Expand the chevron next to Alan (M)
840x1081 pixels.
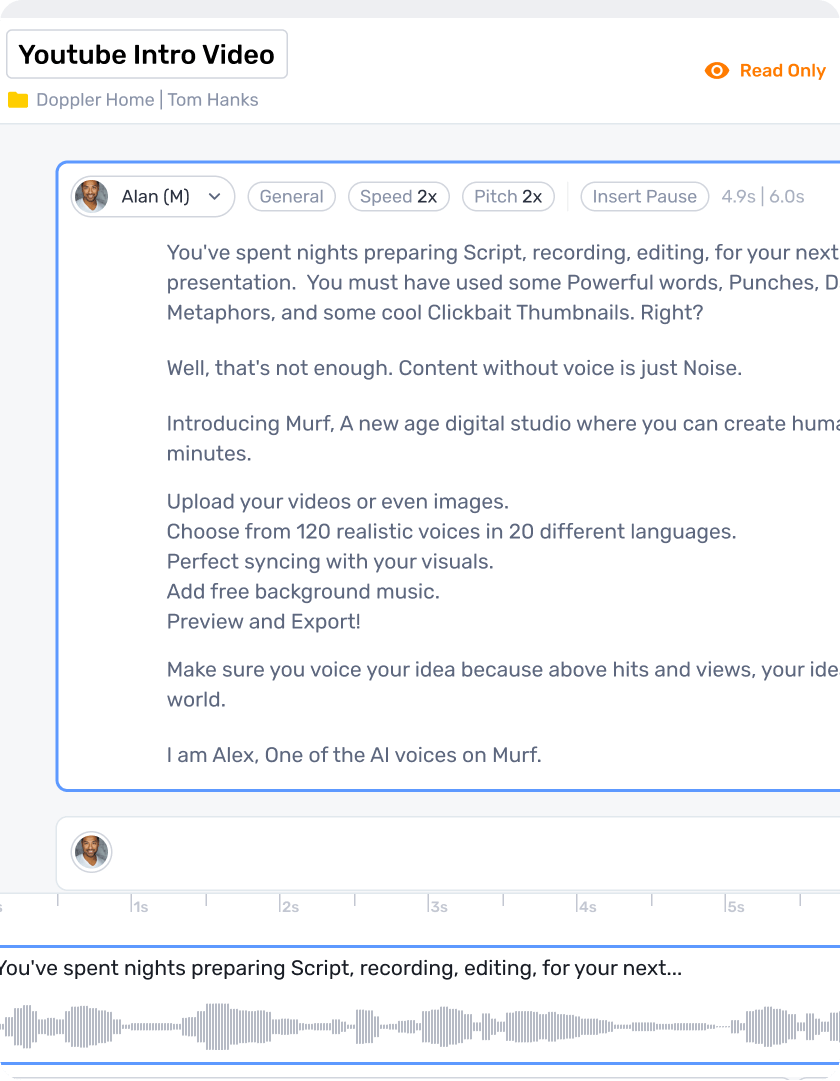coord(214,197)
